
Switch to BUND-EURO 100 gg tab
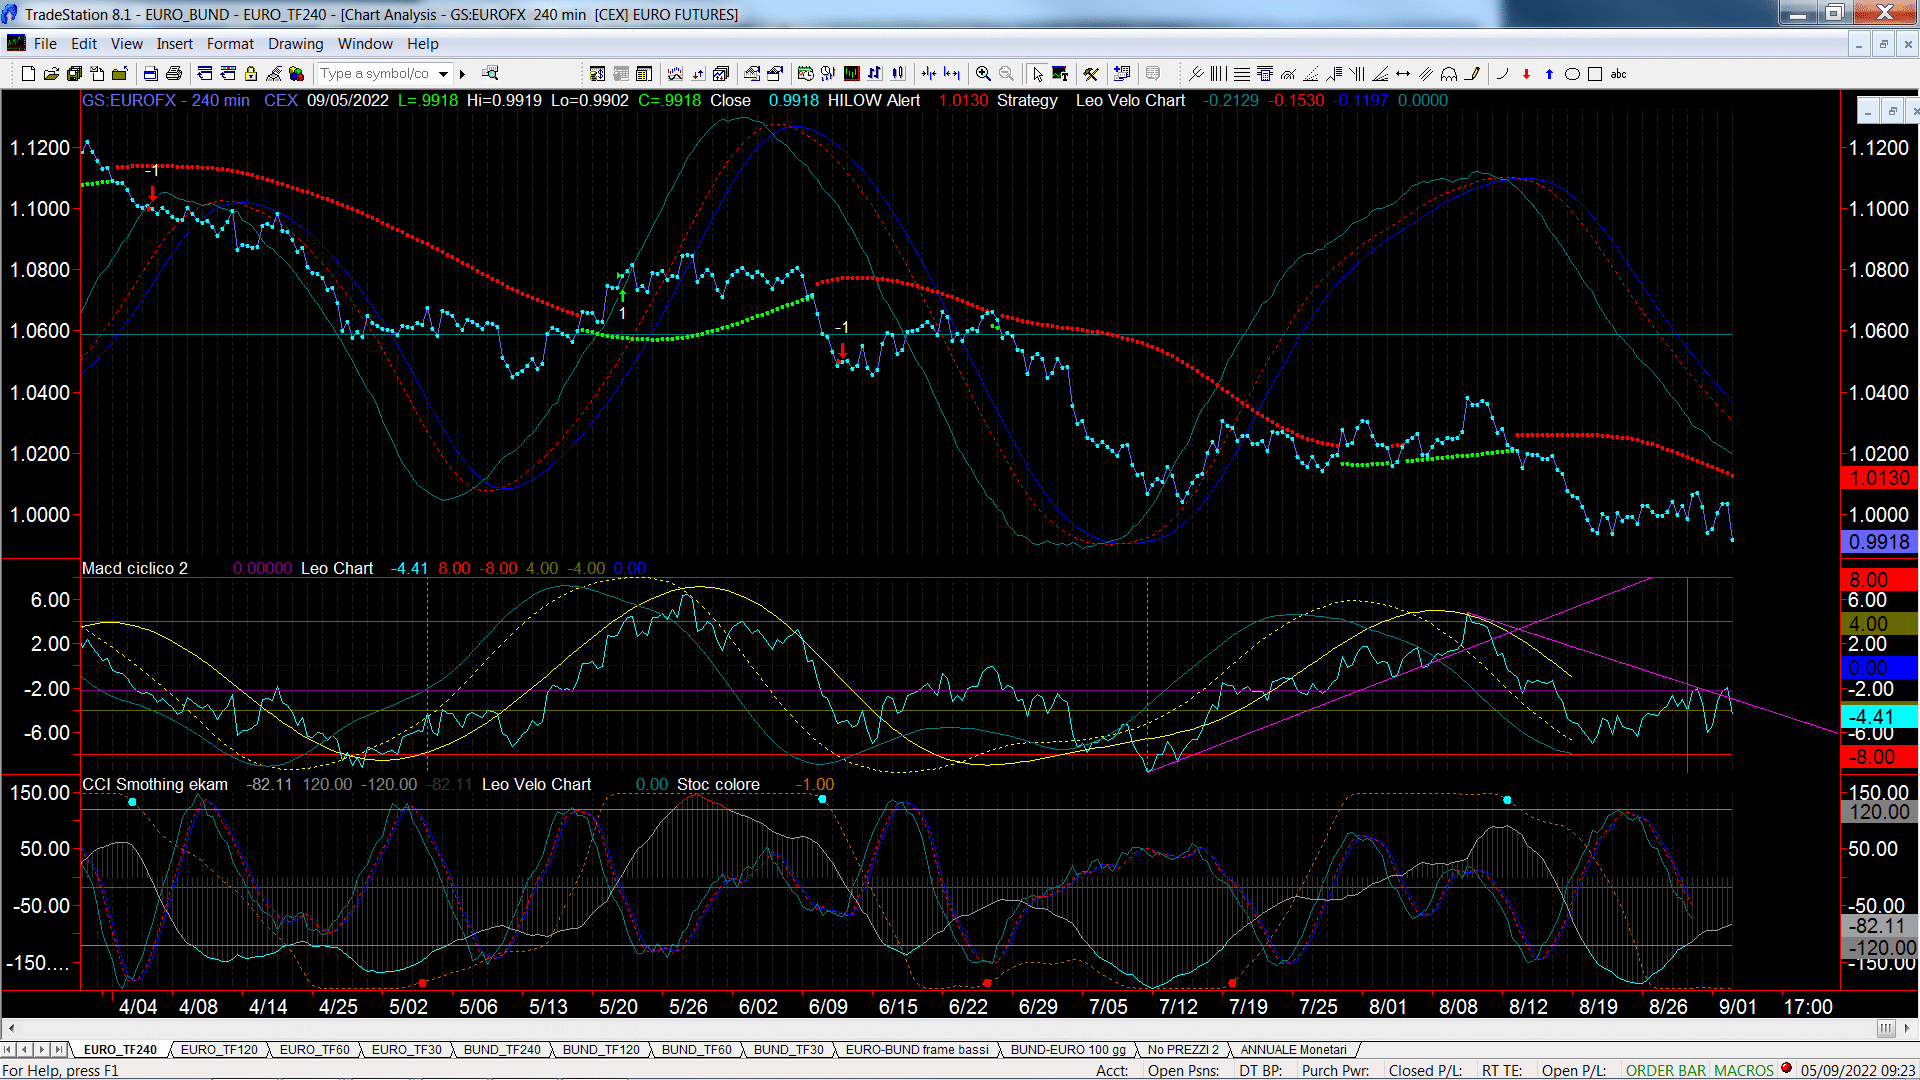point(1068,1049)
